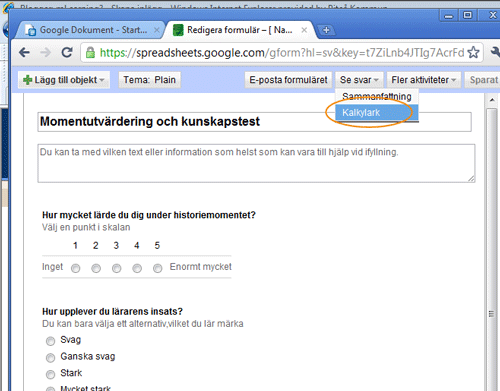The image size is (500, 391).
Task: Minimize the browser window
Action: 449,15
